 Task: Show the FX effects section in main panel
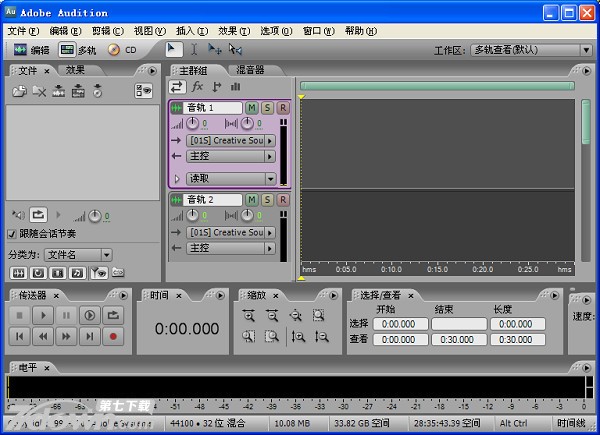198,88
